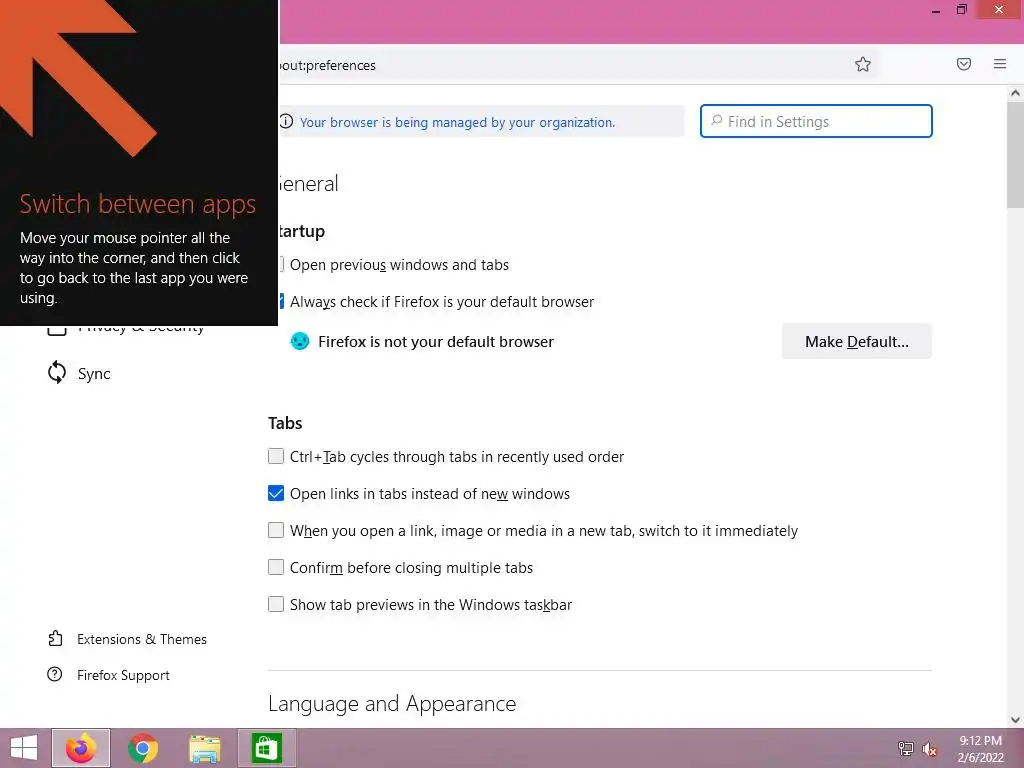Toggle switch to new tab immediately checkbox

276,530
